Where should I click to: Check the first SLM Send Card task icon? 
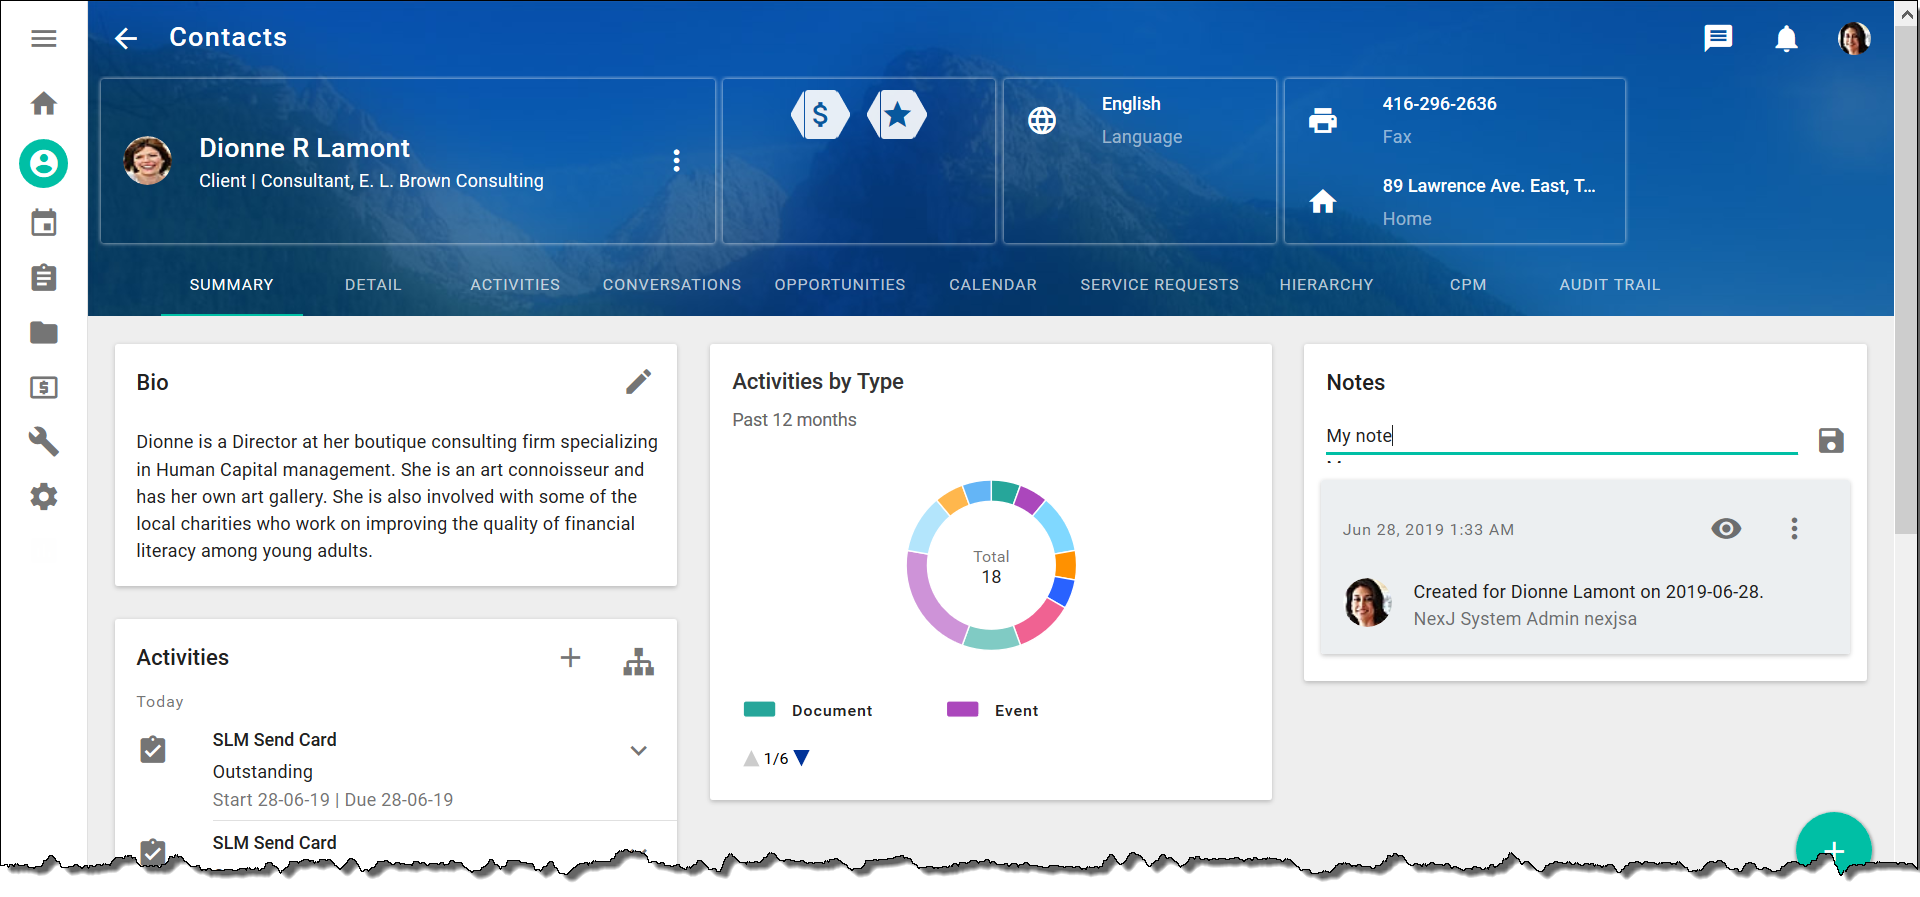[x=153, y=750]
